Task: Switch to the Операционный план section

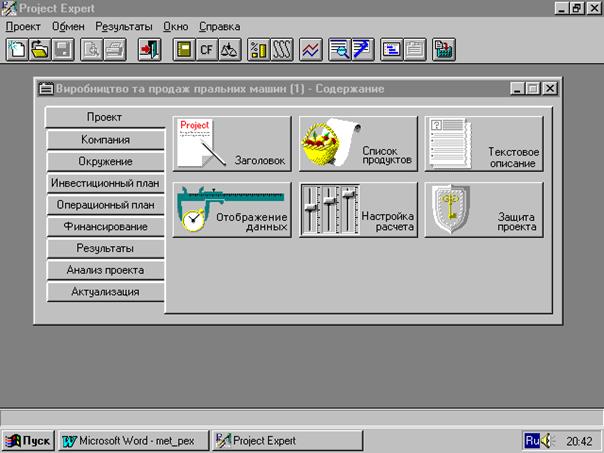Action: (x=105, y=205)
